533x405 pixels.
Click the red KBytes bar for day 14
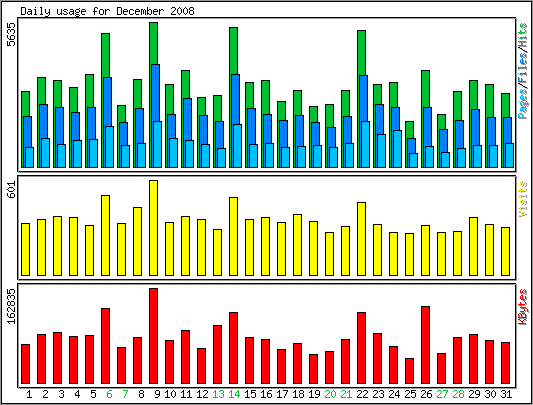pos(233,348)
